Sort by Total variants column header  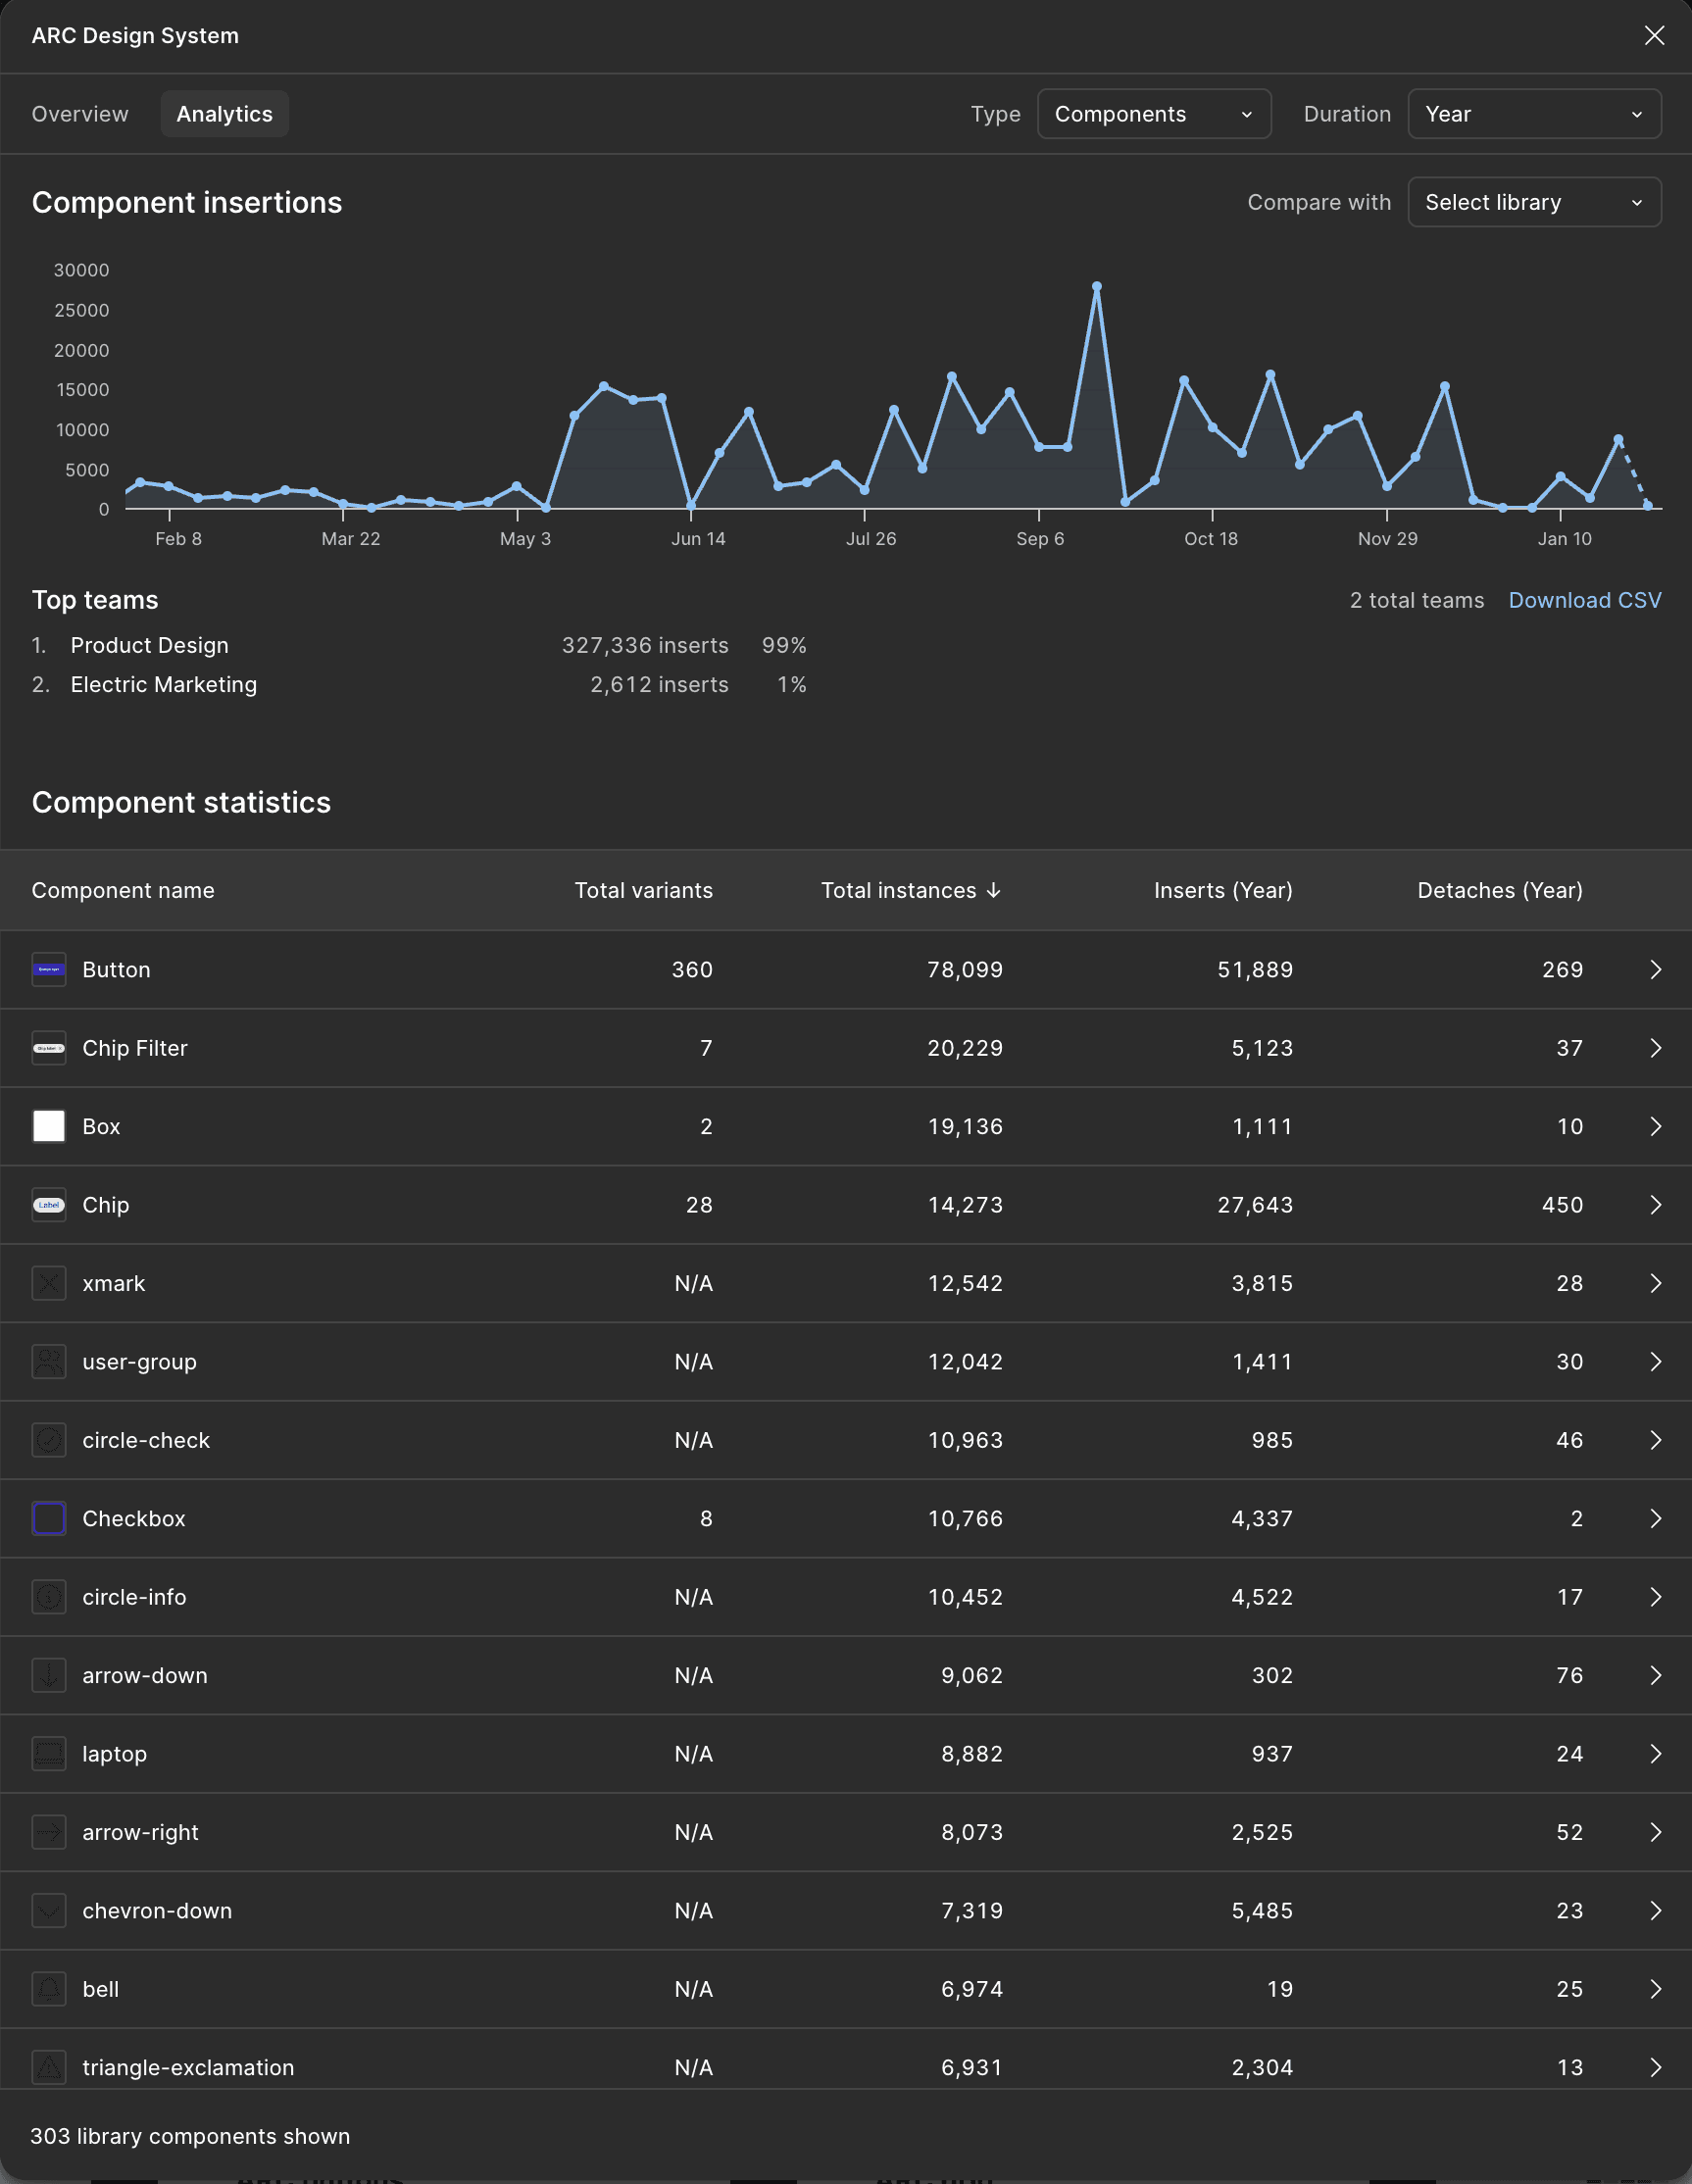643,890
